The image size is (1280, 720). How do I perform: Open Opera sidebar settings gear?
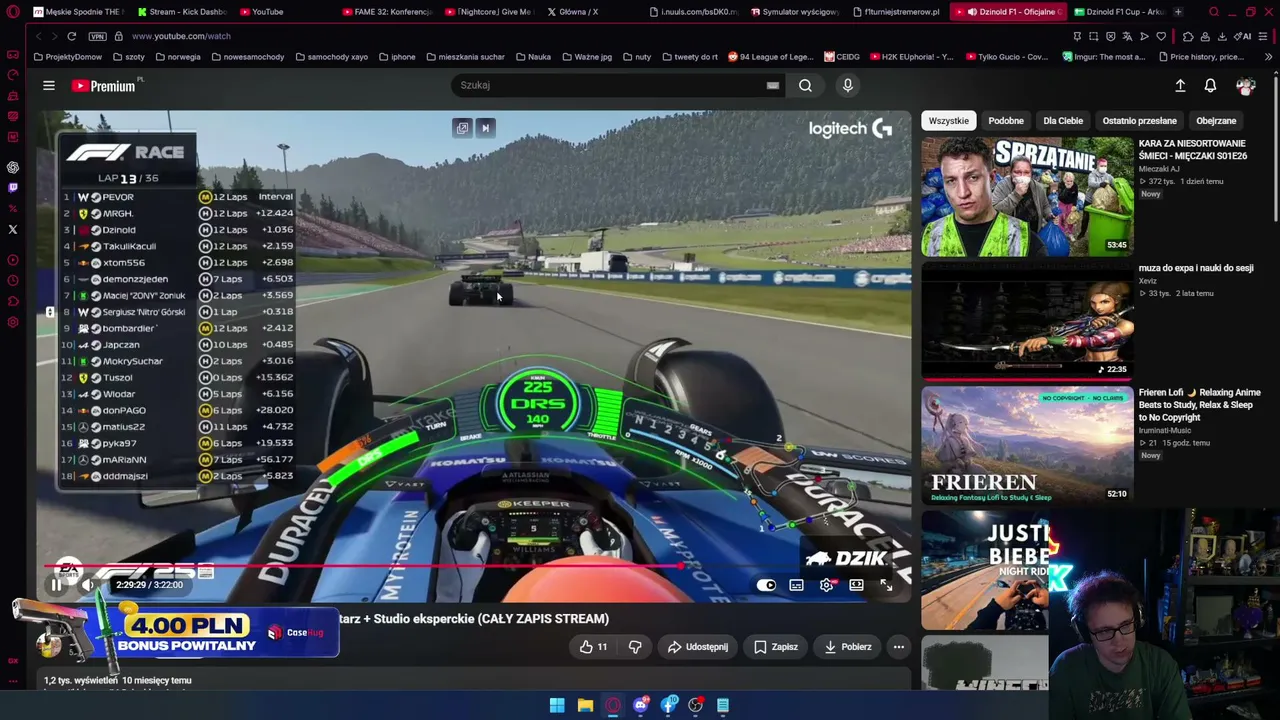tap(13, 322)
